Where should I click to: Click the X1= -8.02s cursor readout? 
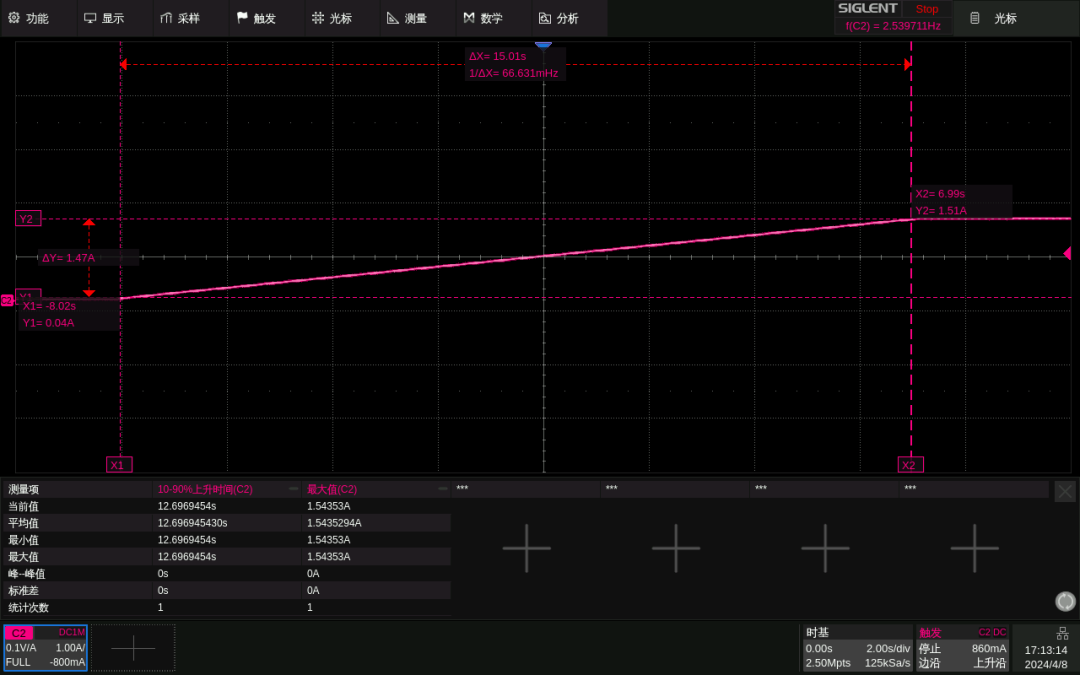(x=49, y=306)
